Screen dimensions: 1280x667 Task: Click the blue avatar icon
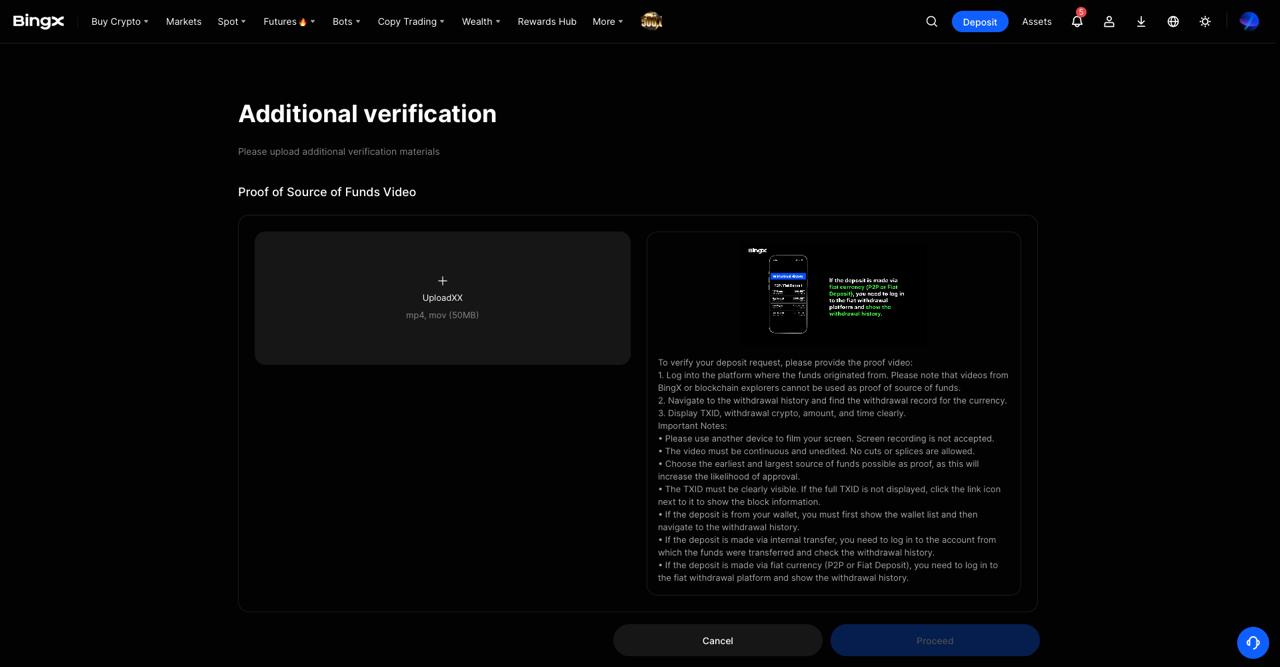(x=1249, y=21)
